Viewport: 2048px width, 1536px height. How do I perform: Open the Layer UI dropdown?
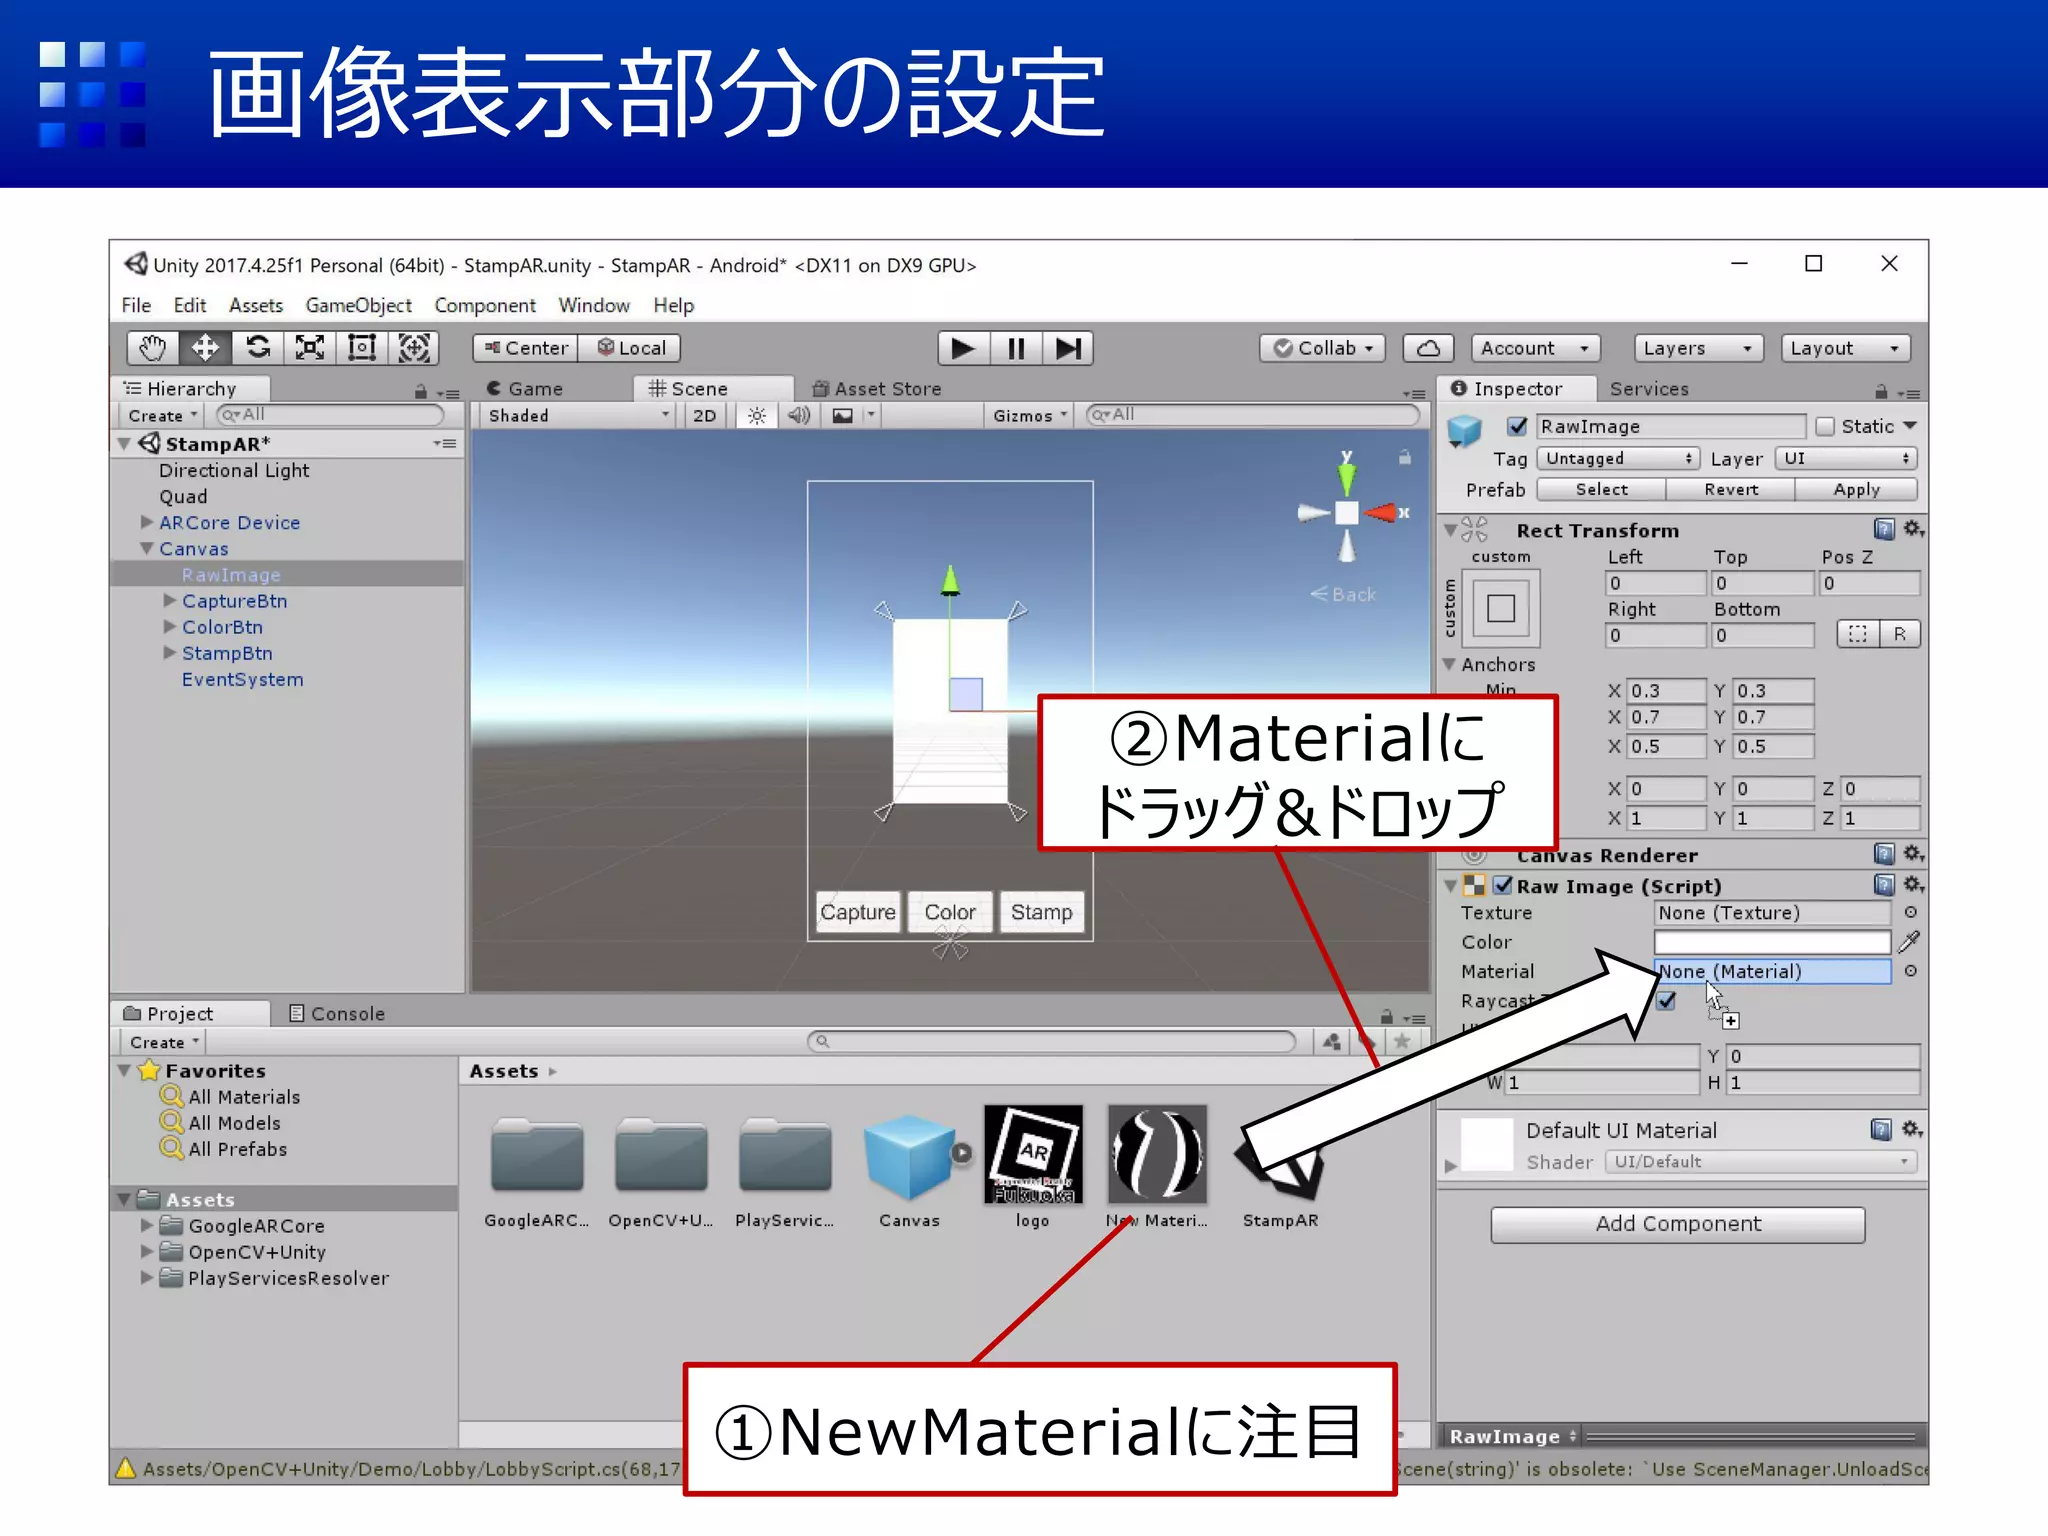pyautogui.click(x=1846, y=458)
